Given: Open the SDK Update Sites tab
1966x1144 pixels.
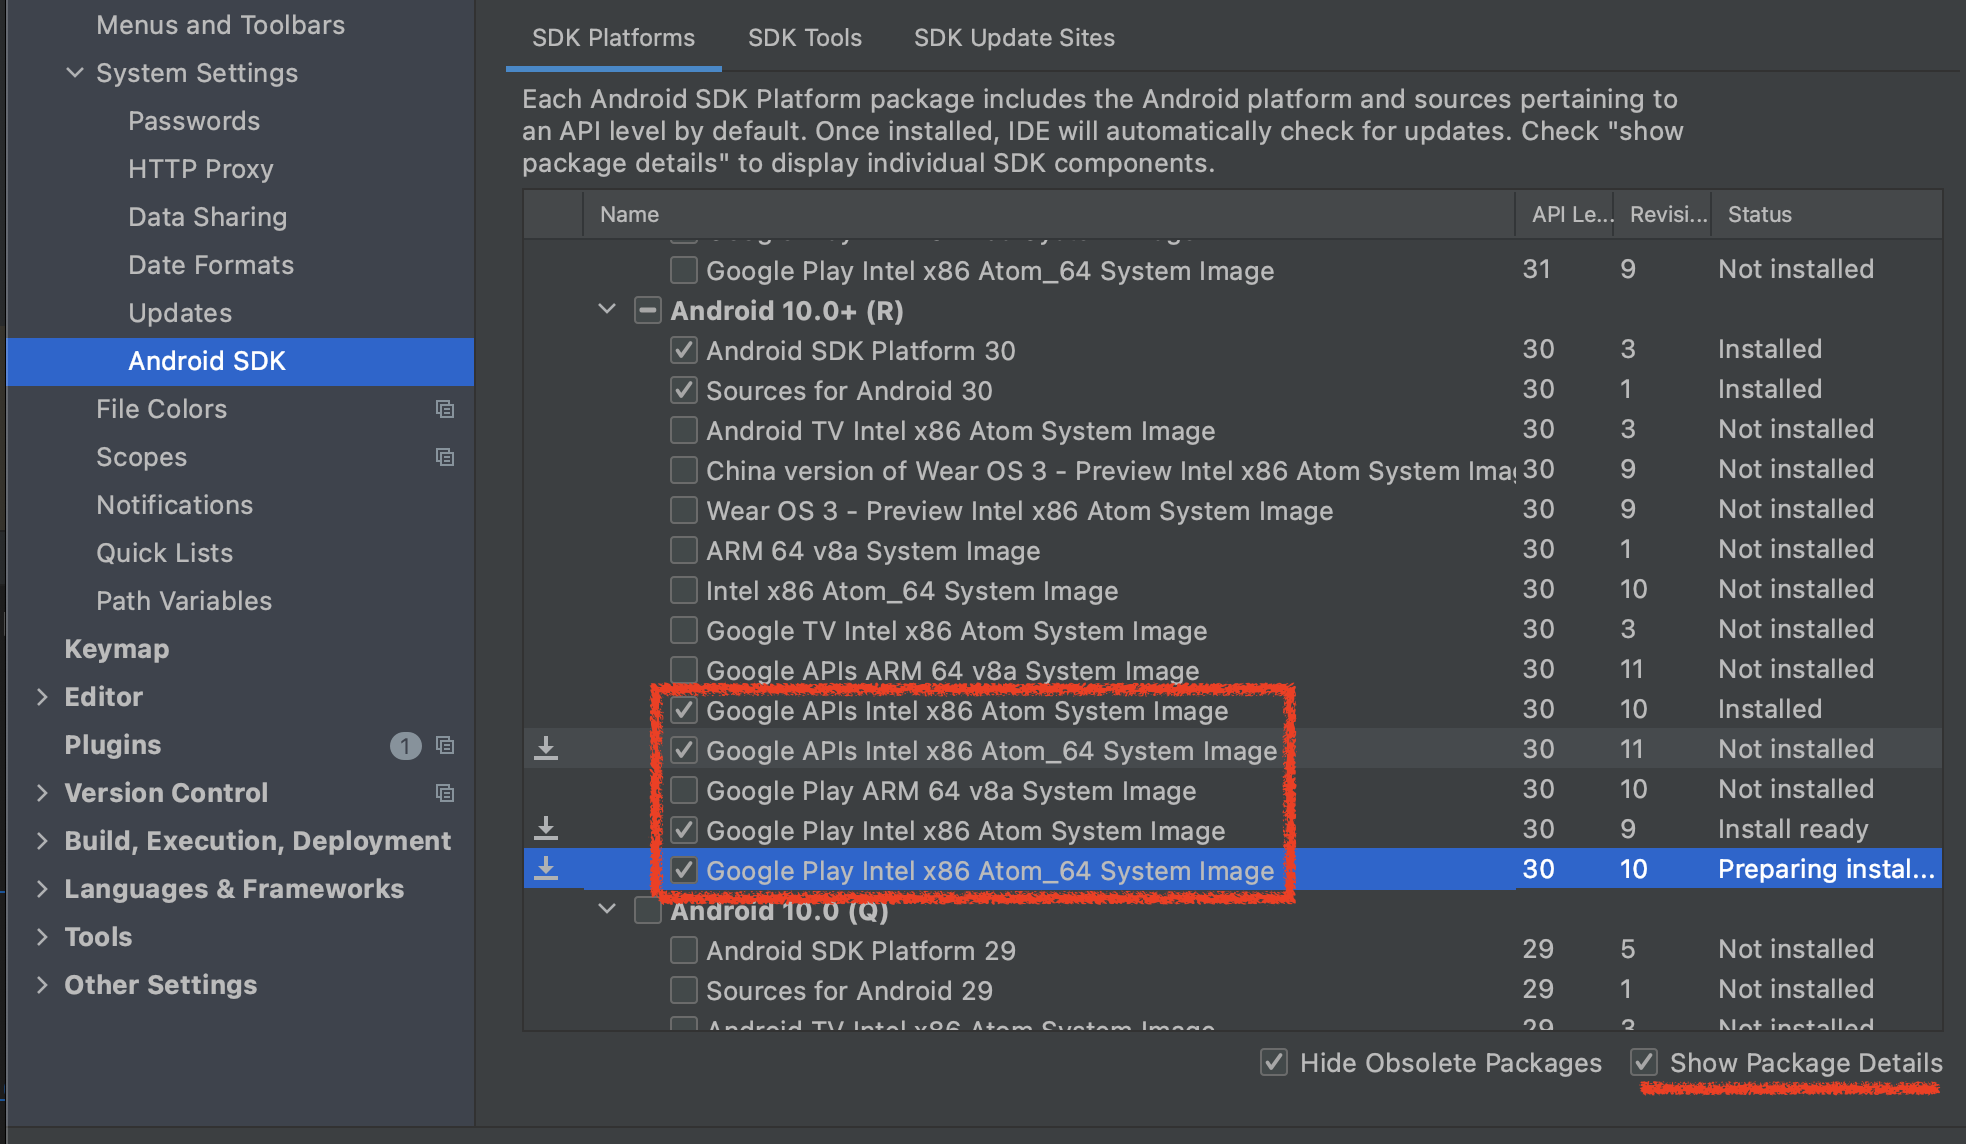Looking at the screenshot, I should (x=1014, y=38).
